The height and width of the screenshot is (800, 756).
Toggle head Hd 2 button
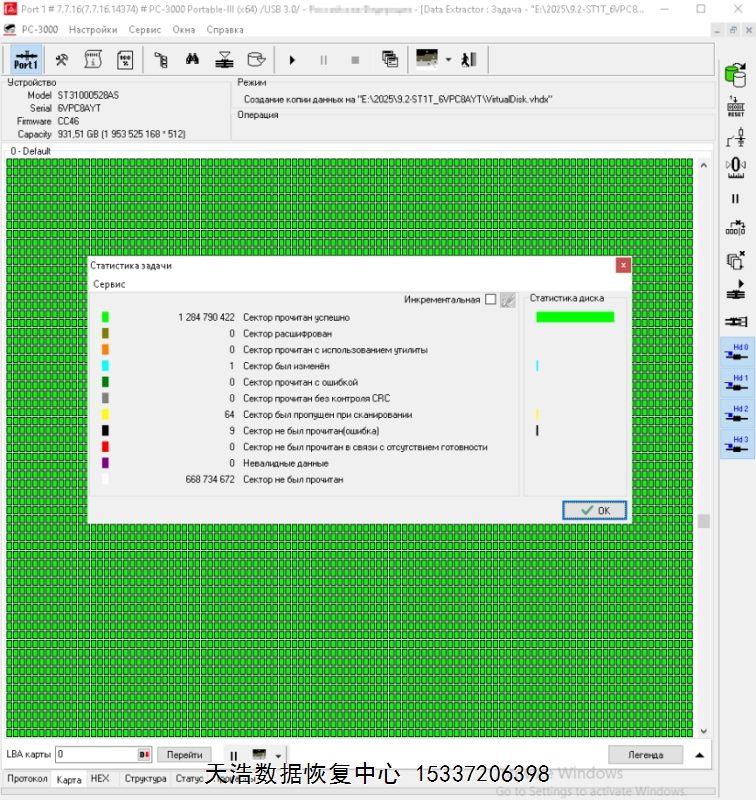pos(739,415)
